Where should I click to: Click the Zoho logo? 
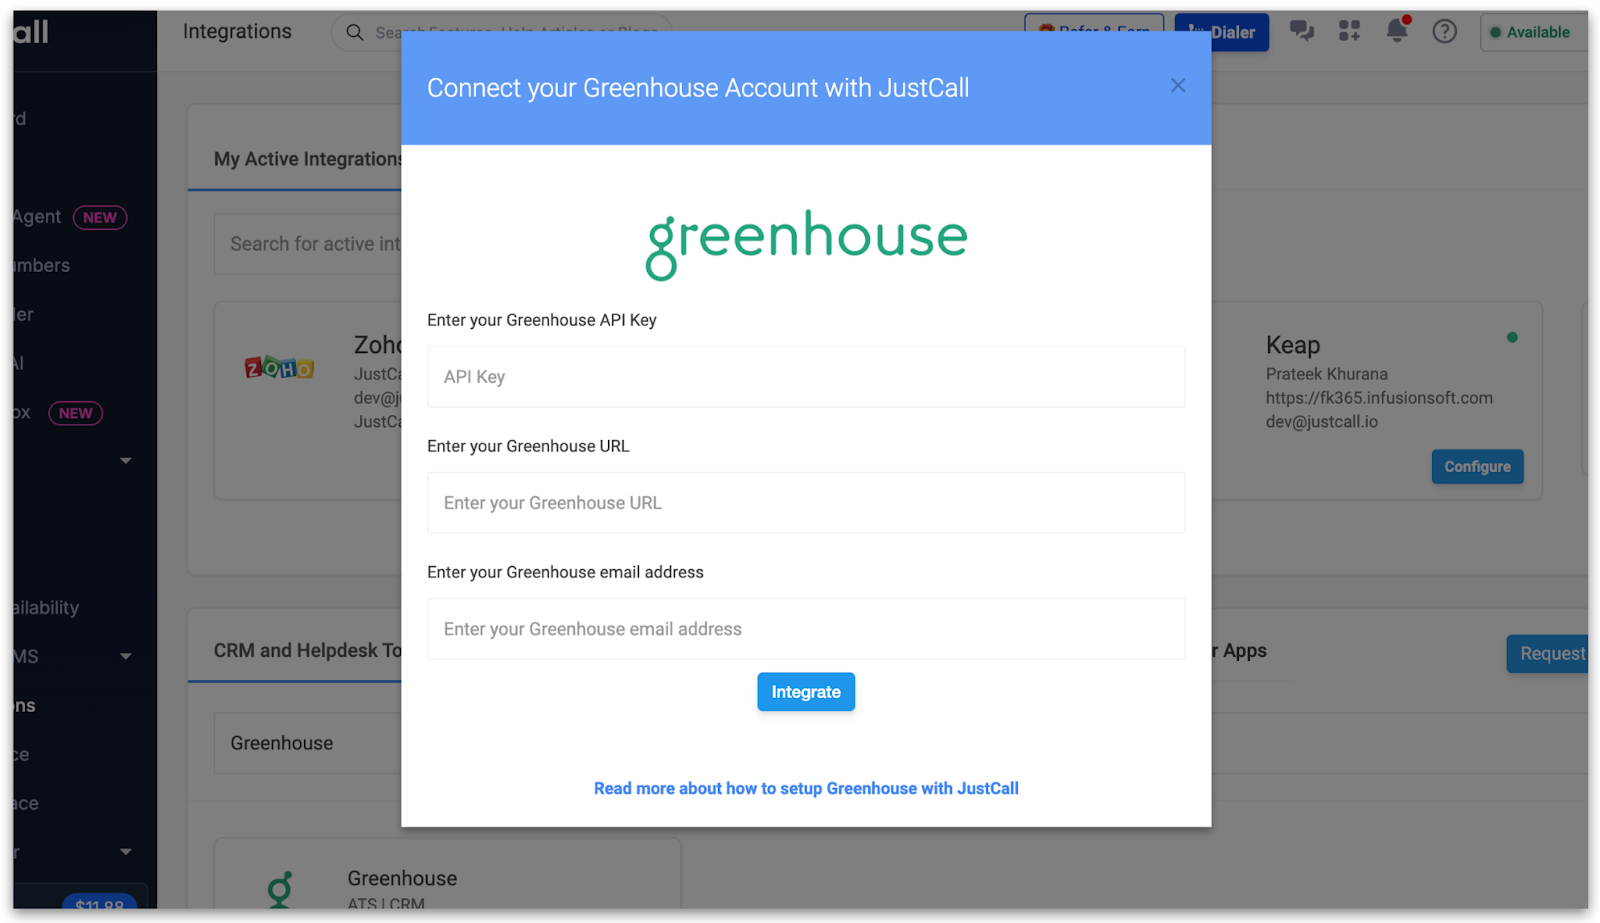coord(279,368)
